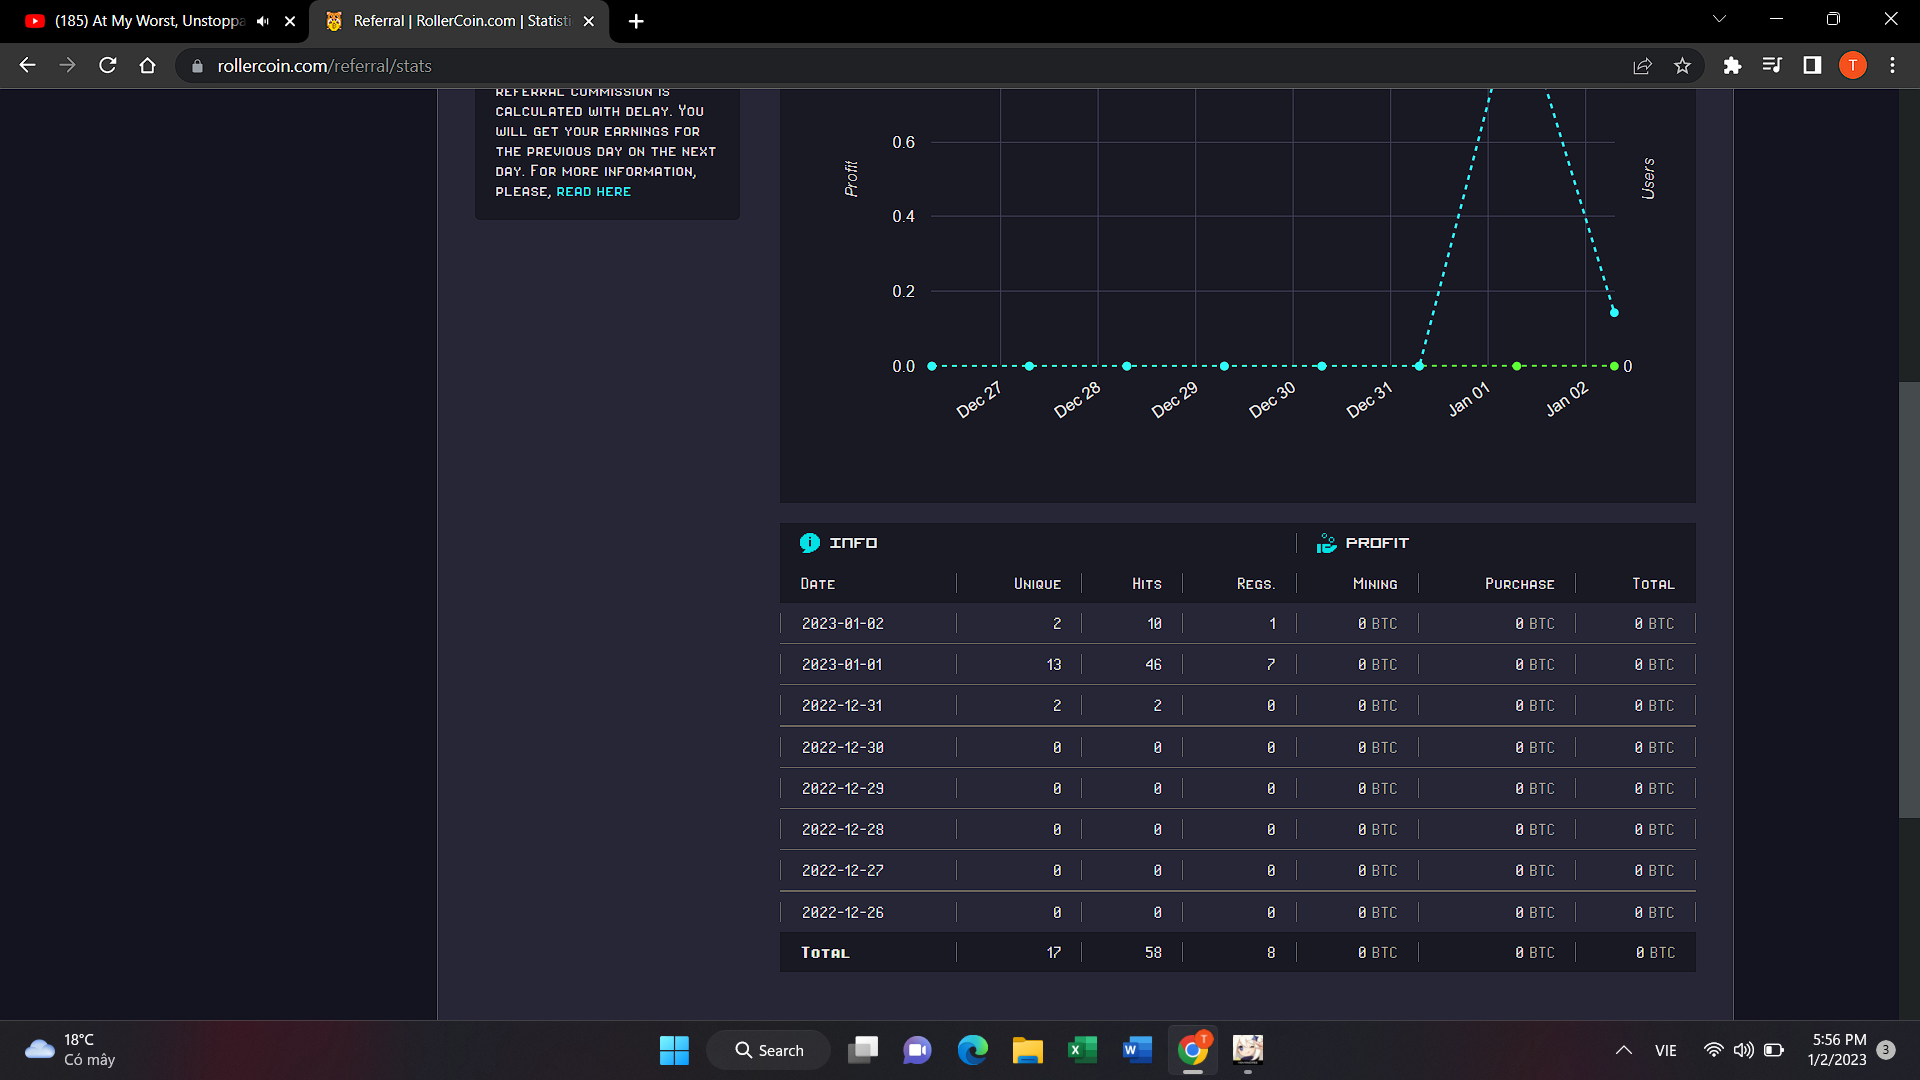Go back to the previous page

[x=27, y=65]
